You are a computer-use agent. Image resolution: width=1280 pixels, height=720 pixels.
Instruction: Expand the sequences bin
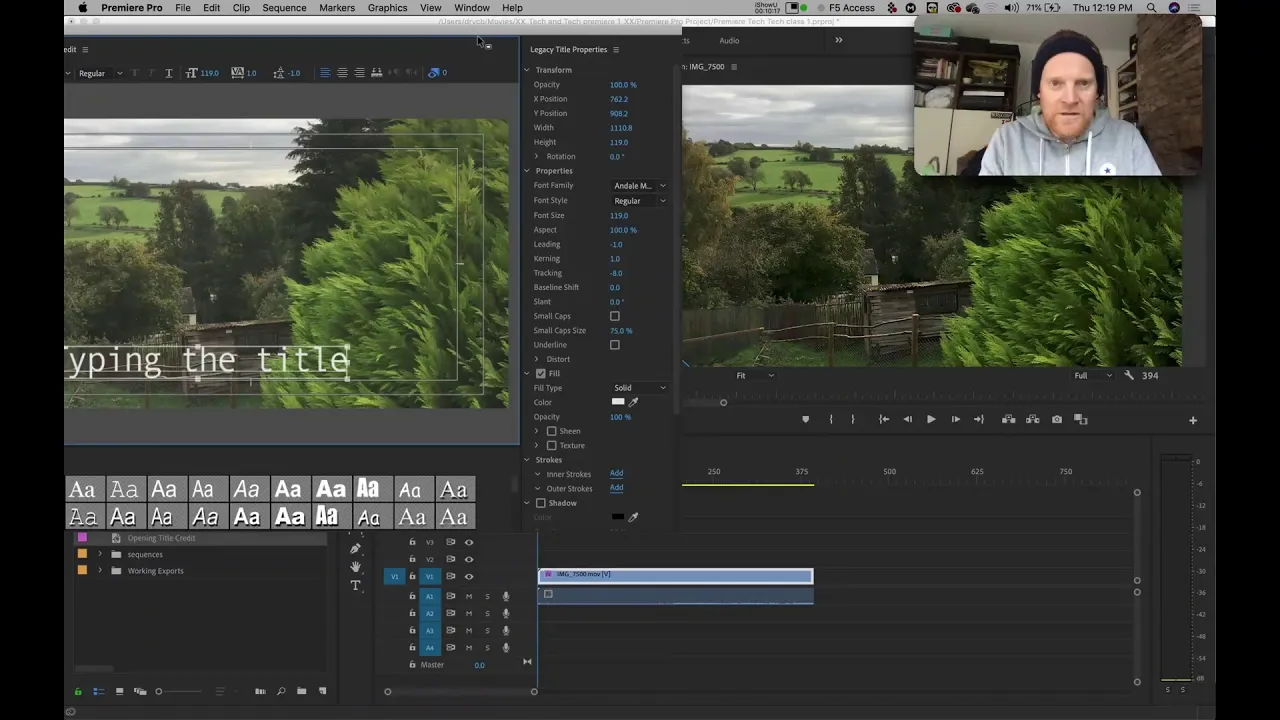(x=99, y=554)
